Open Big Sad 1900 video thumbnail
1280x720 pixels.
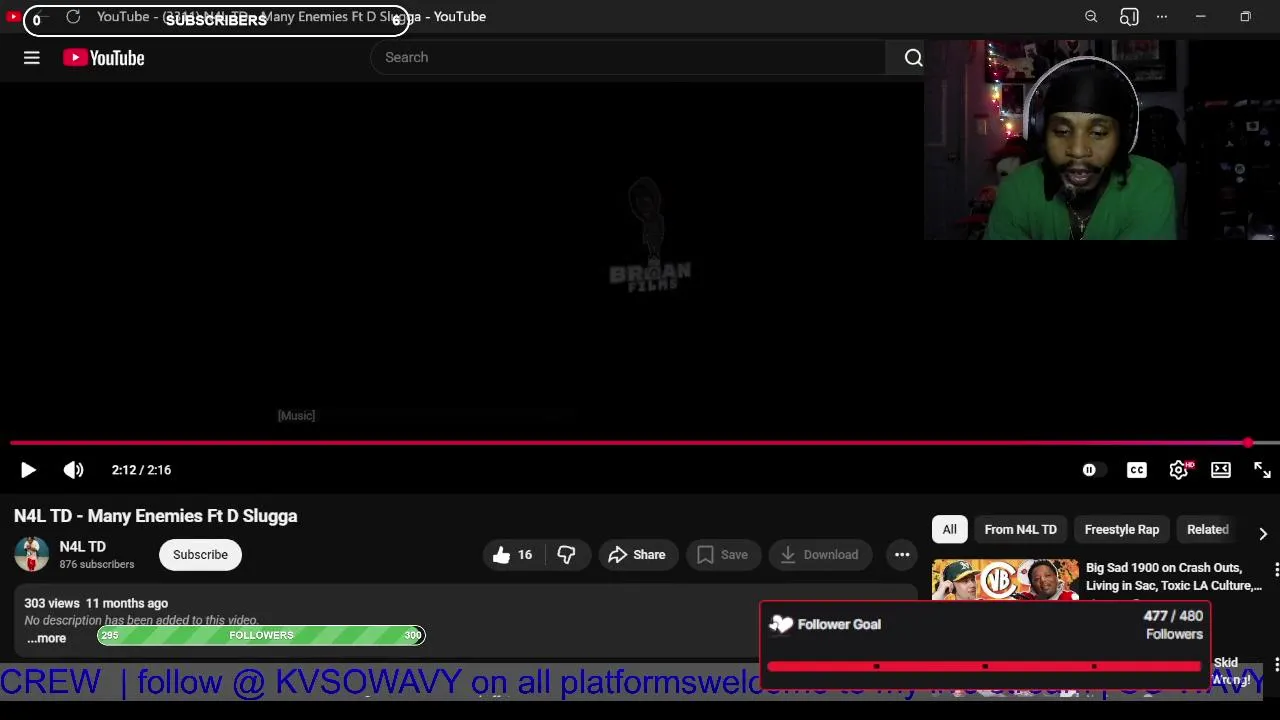[1005, 580]
